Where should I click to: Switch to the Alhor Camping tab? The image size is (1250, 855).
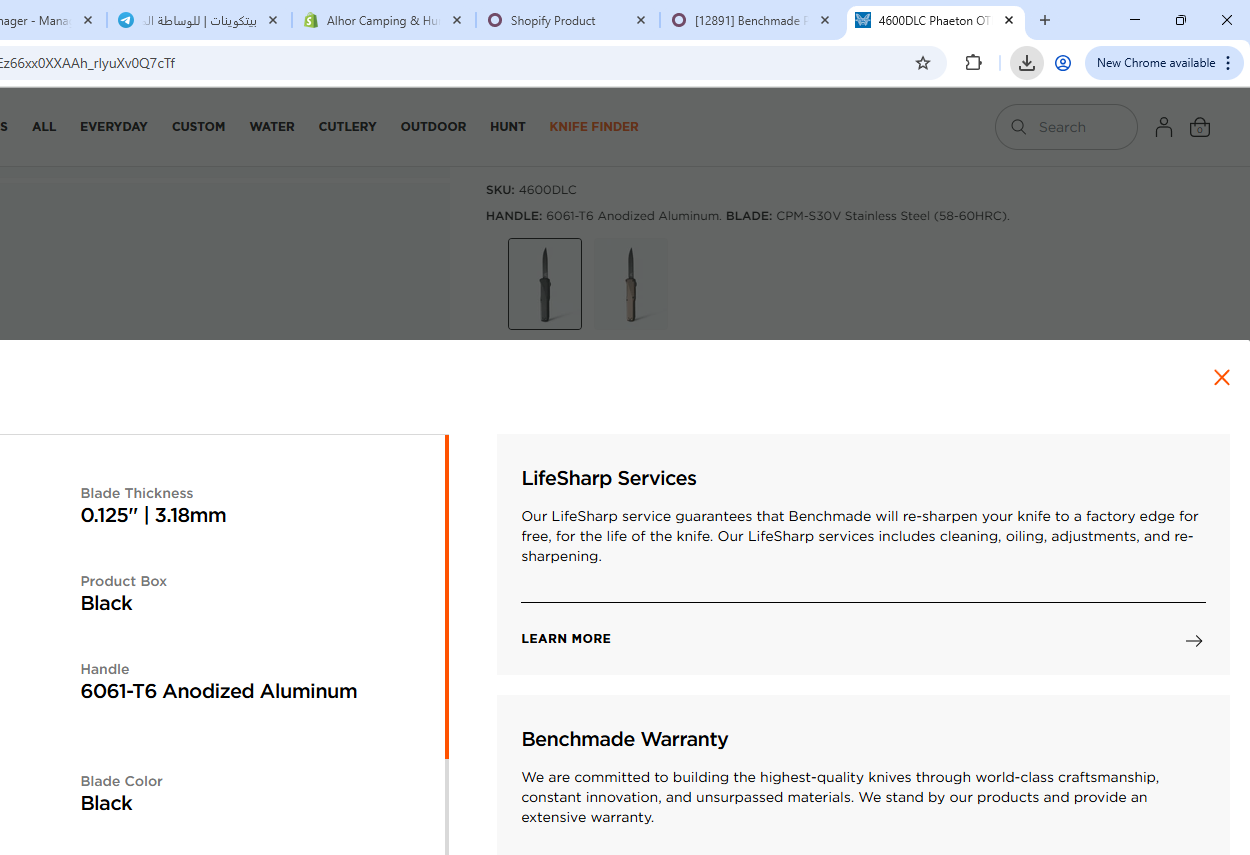coord(382,20)
